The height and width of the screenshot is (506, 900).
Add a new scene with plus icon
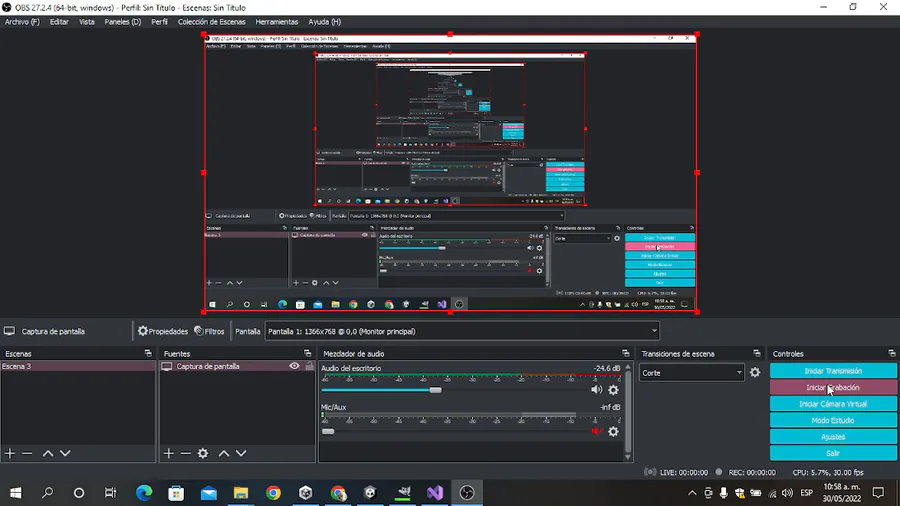10,453
